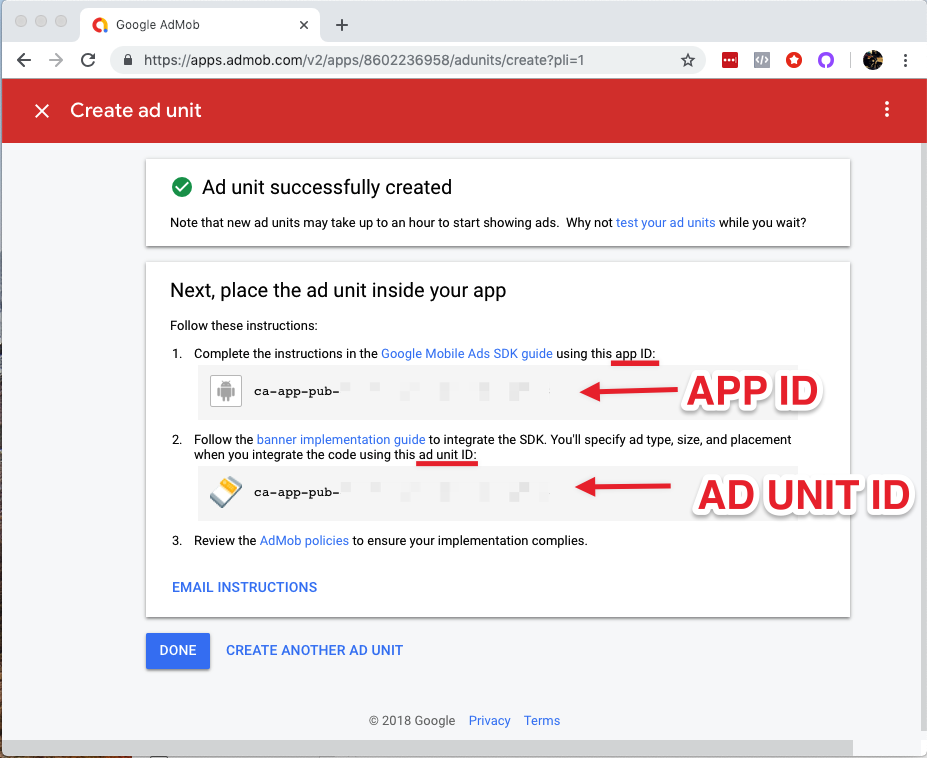The width and height of the screenshot is (927, 758).
Task: Click the © 2018 Google footer text
Action: 412,721
